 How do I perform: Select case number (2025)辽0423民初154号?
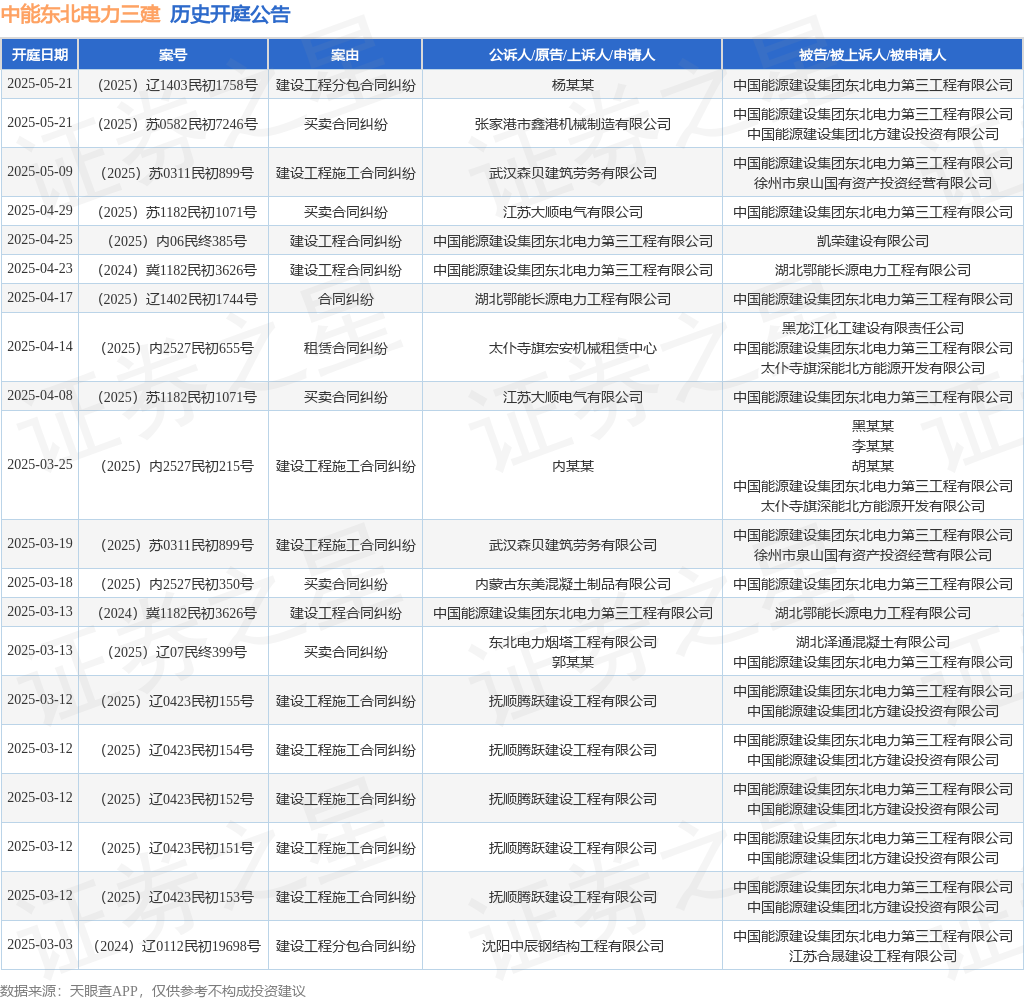[x=176, y=750]
